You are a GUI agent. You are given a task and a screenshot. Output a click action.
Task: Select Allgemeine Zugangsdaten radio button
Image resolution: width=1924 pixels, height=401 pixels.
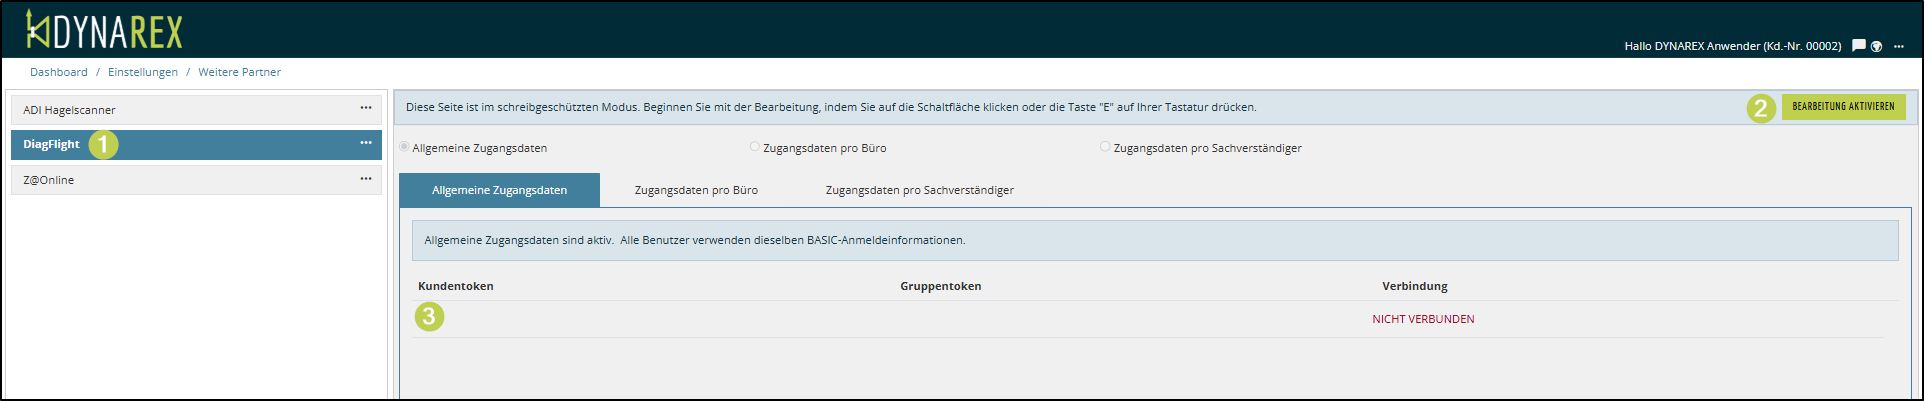405,147
